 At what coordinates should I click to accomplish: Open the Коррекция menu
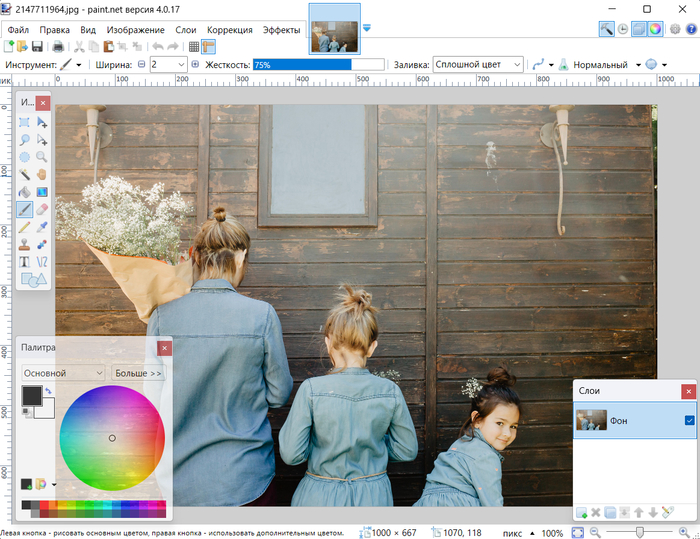pos(230,30)
